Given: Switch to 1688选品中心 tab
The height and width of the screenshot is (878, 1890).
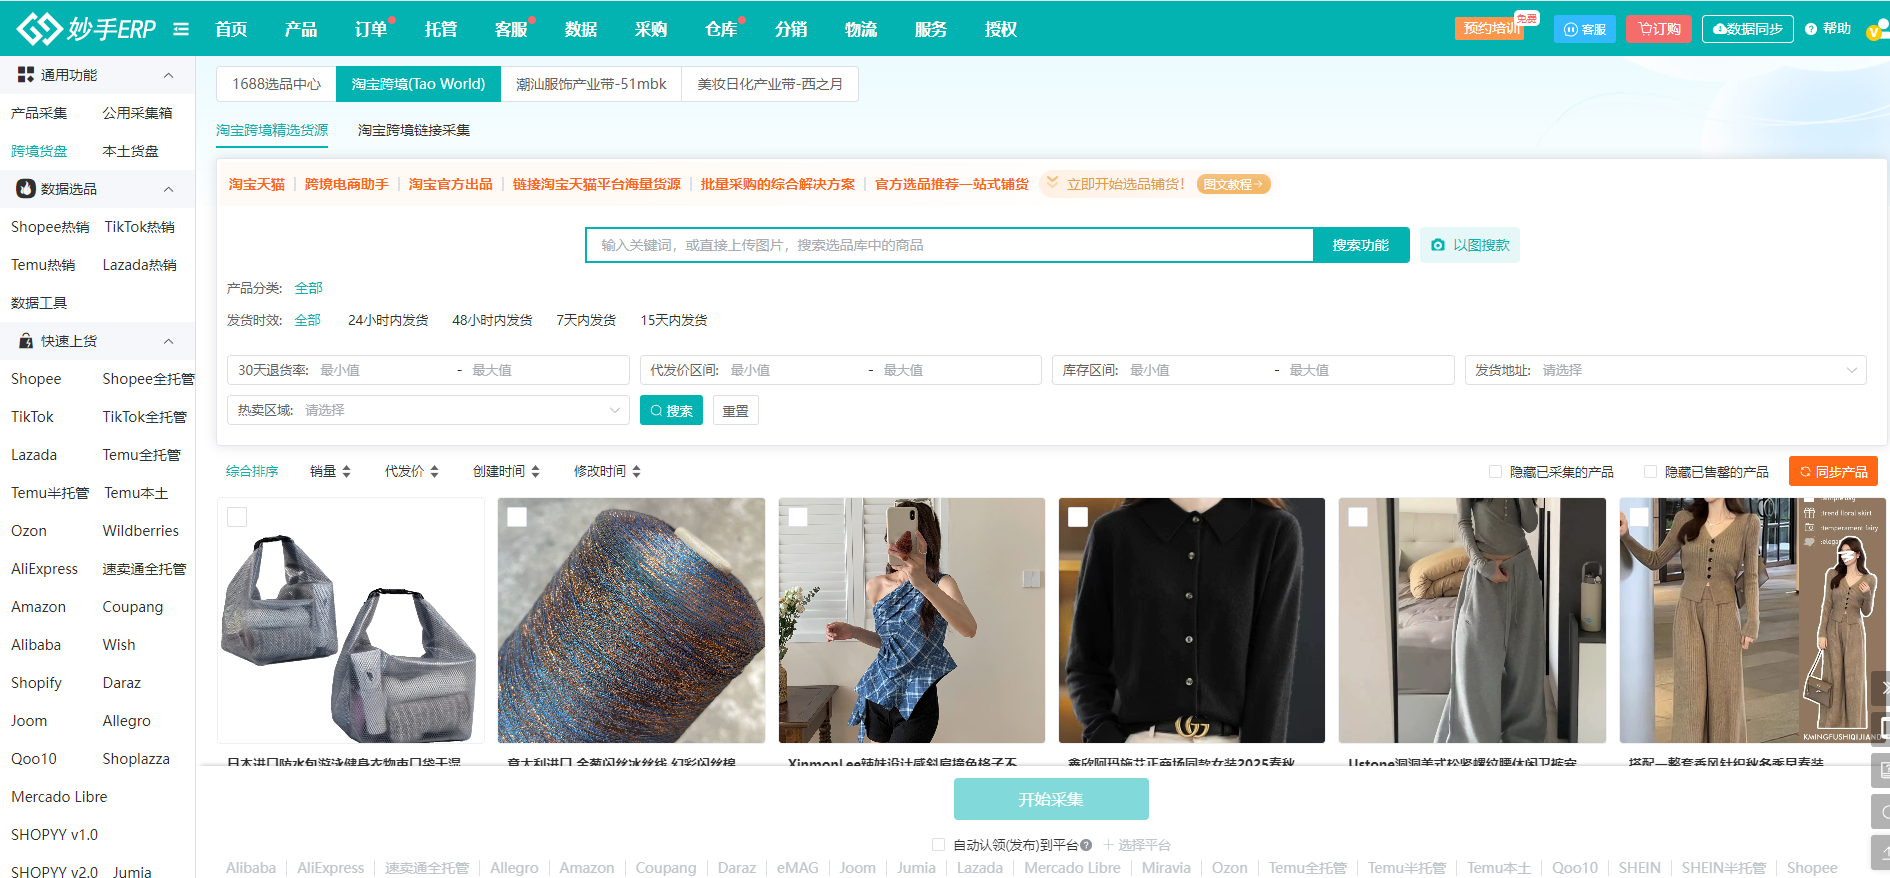Looking at the screenshot, I should (x=276, y=84).
